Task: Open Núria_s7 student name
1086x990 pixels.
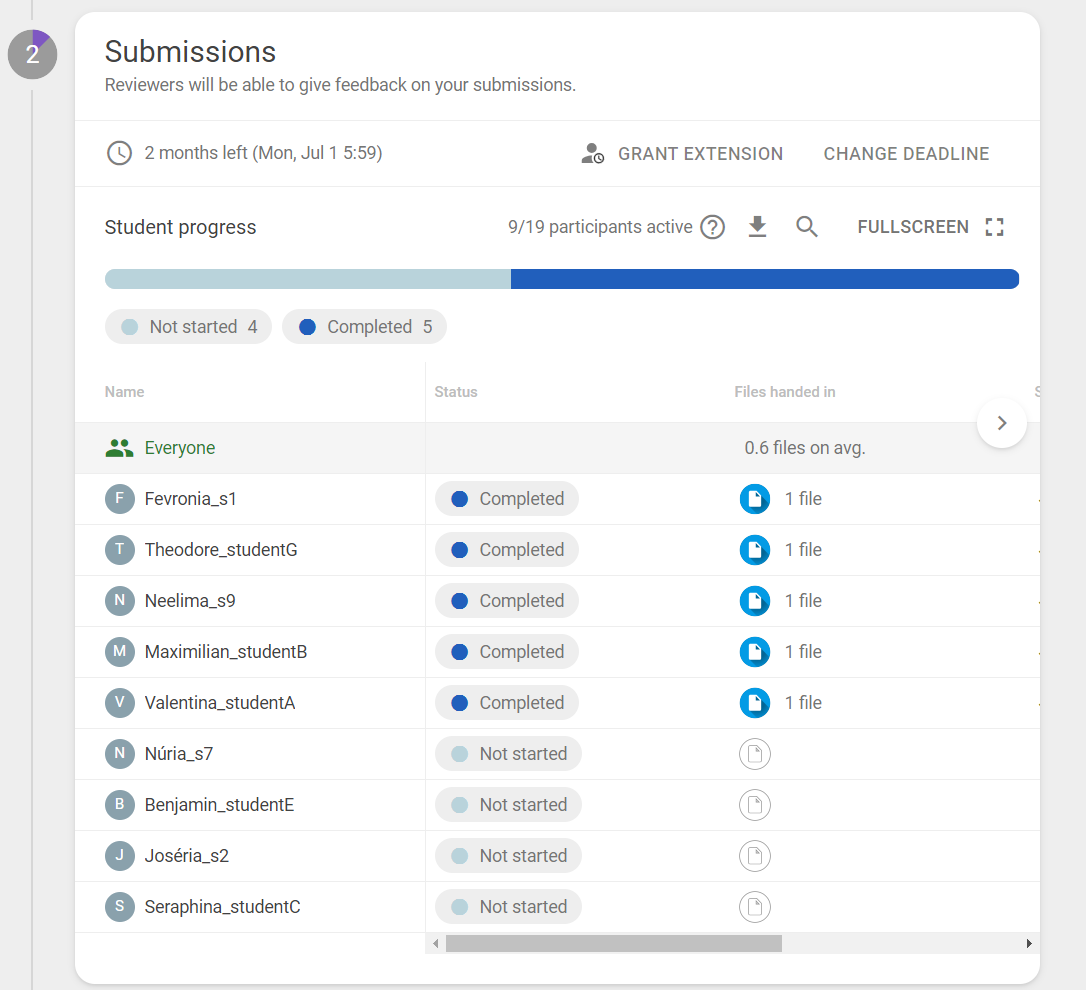Action: click(179, 754)
